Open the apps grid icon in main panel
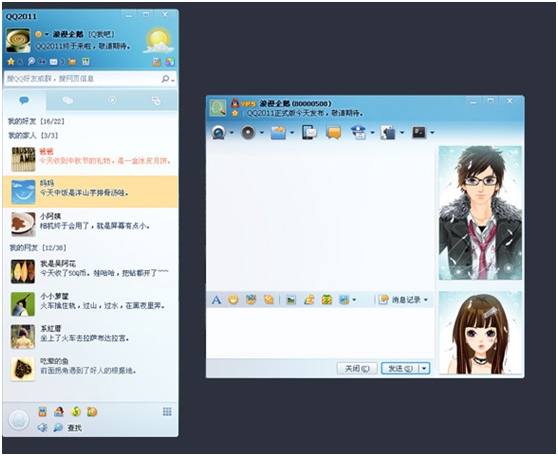Image resolution: width=558 pixels, height=456 pixels. 167,412
